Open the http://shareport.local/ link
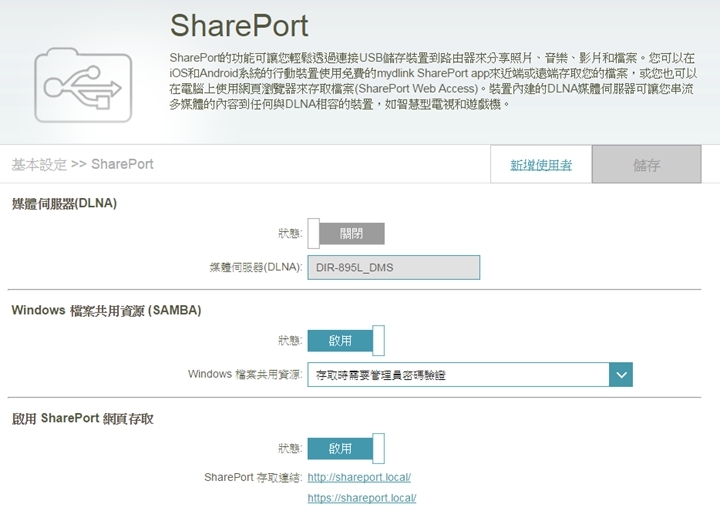 (x=359, y=477)
